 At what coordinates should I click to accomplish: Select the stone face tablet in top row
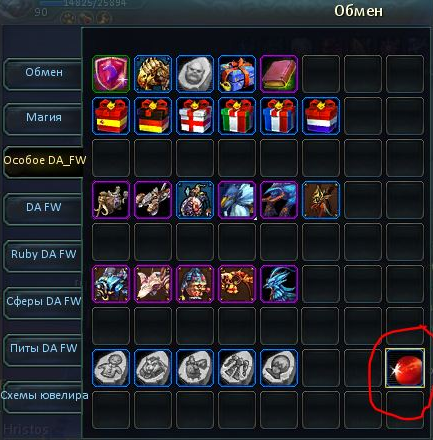(195, 74)
